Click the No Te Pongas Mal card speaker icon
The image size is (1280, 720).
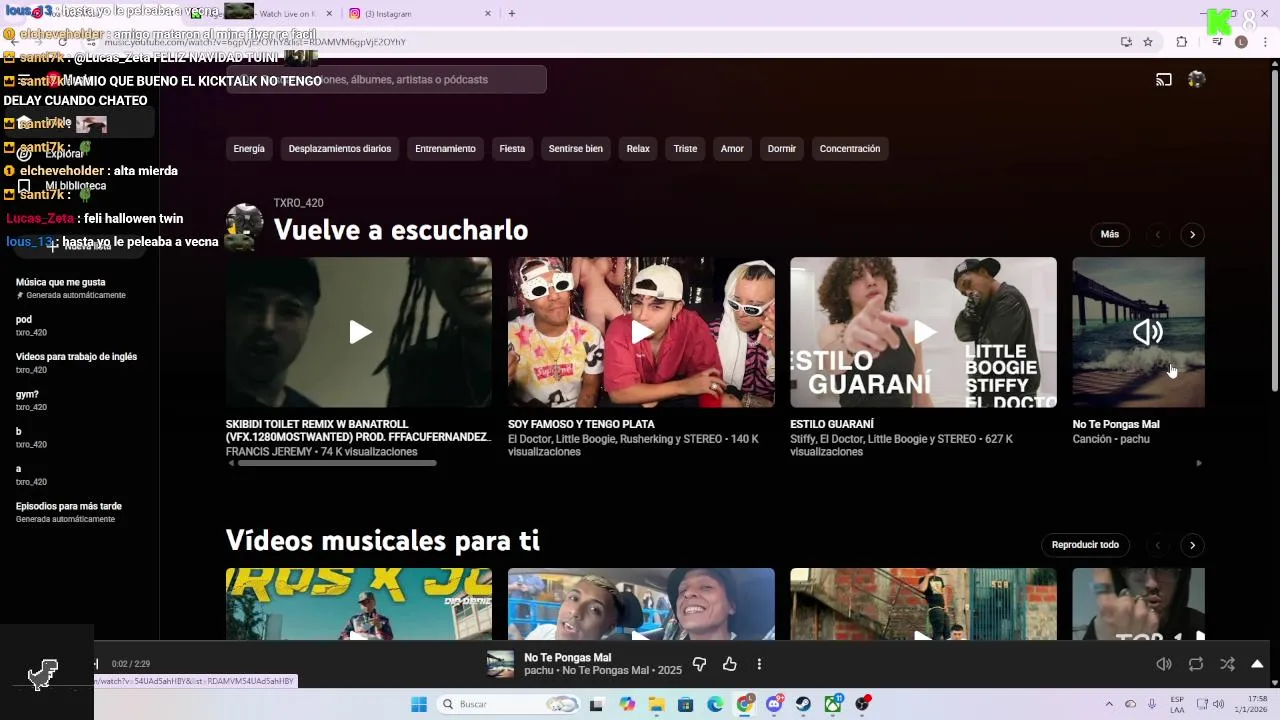tap(1147, 332)
